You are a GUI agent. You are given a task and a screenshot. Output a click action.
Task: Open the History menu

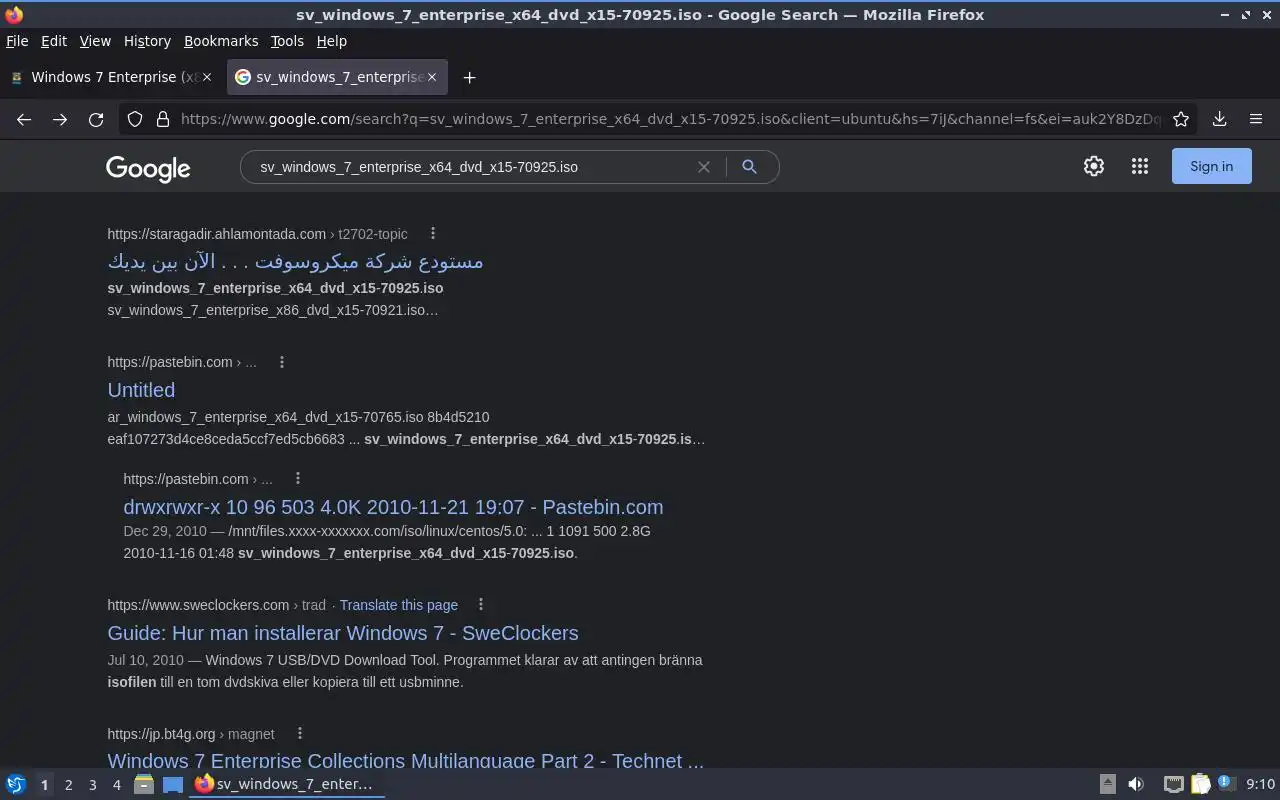click(147, 41)
